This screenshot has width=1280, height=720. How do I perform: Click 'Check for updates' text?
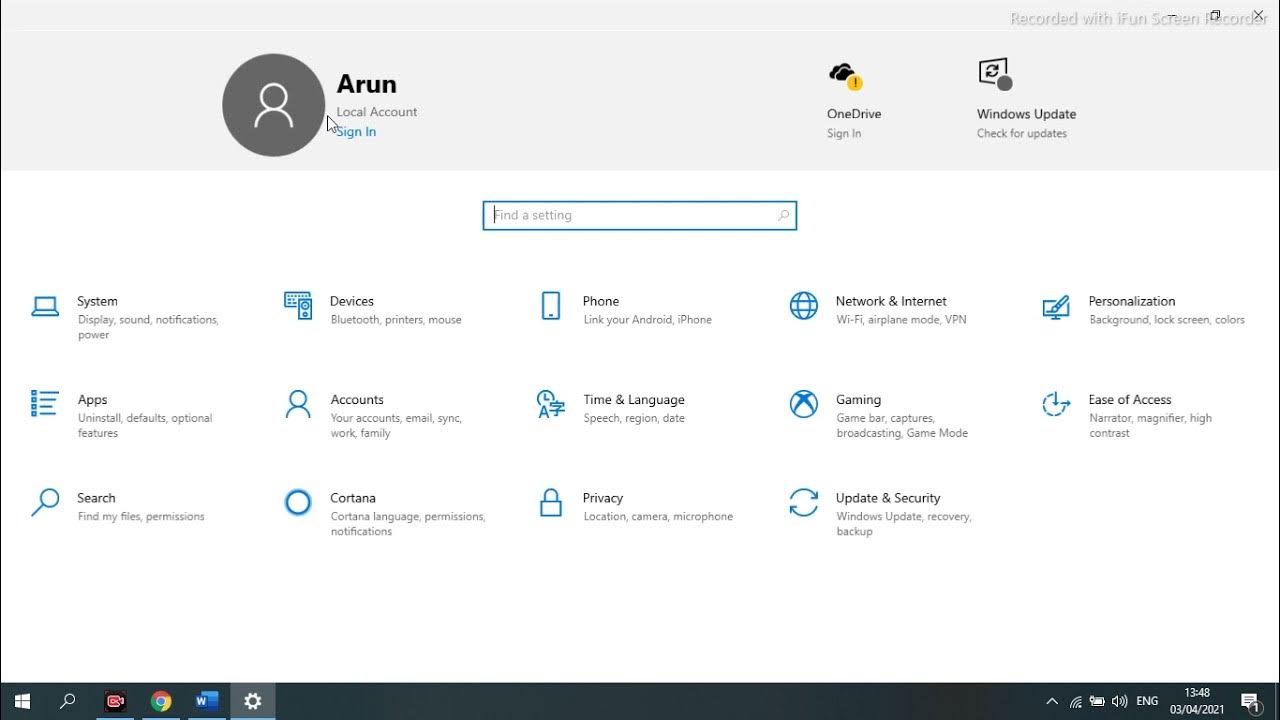click(x=1022, y=134)
